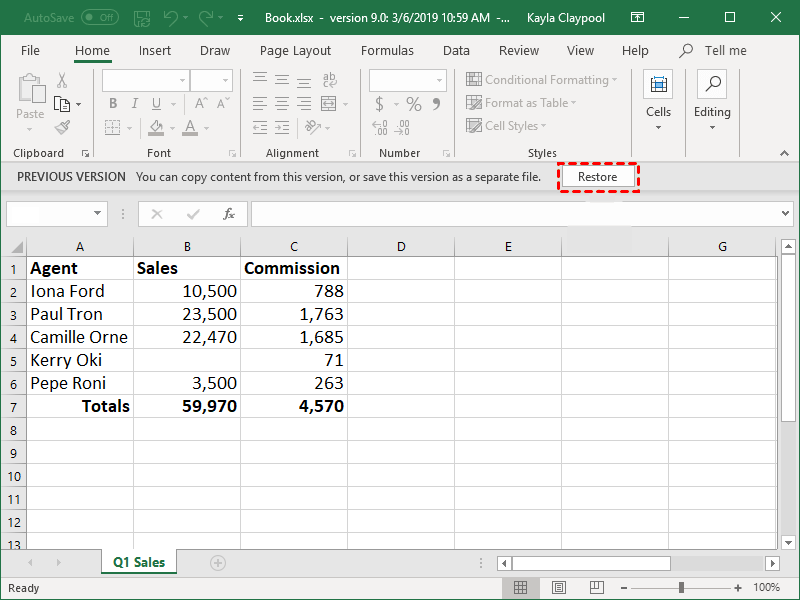800x600 pixels.
Task: Add a new sheet with plus icon
Action: 217,563
